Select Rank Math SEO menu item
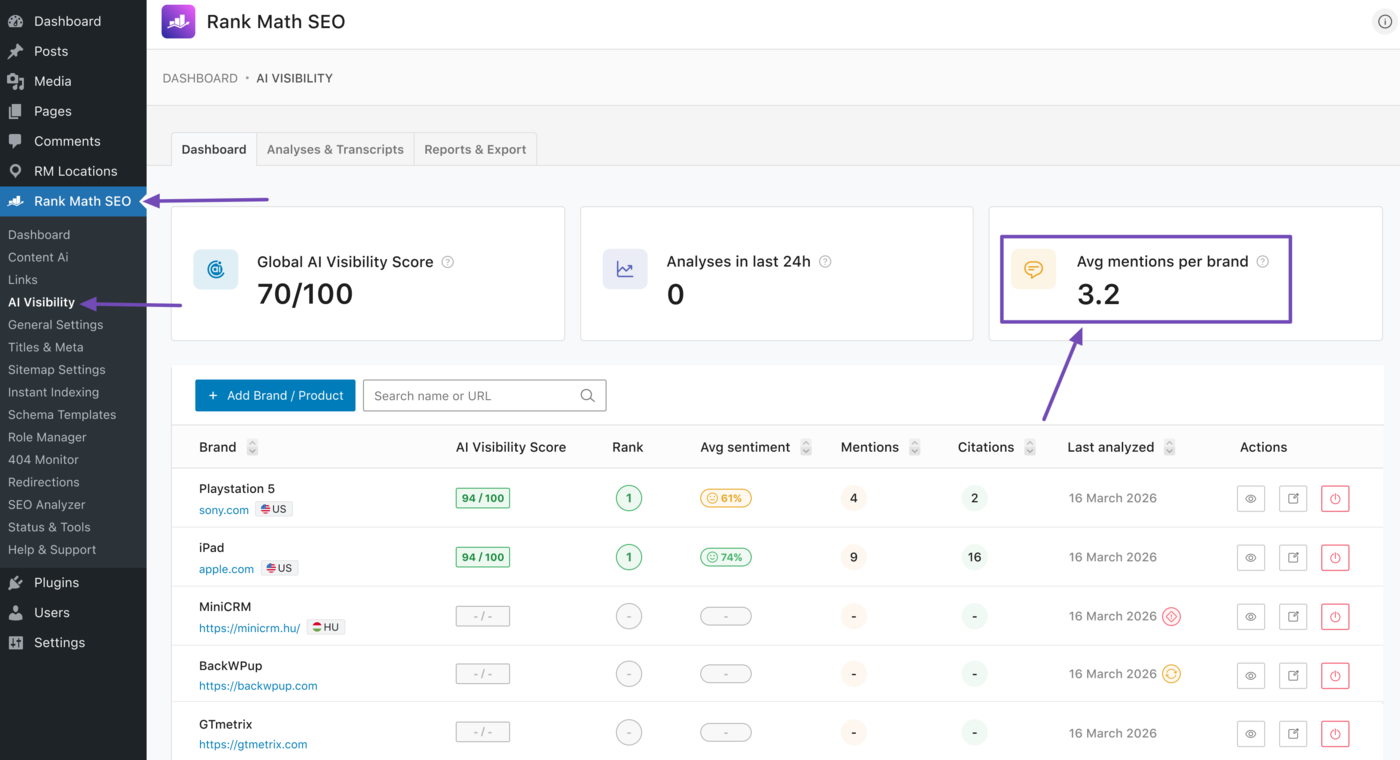Screen dimensions: 1400x760 73,201
